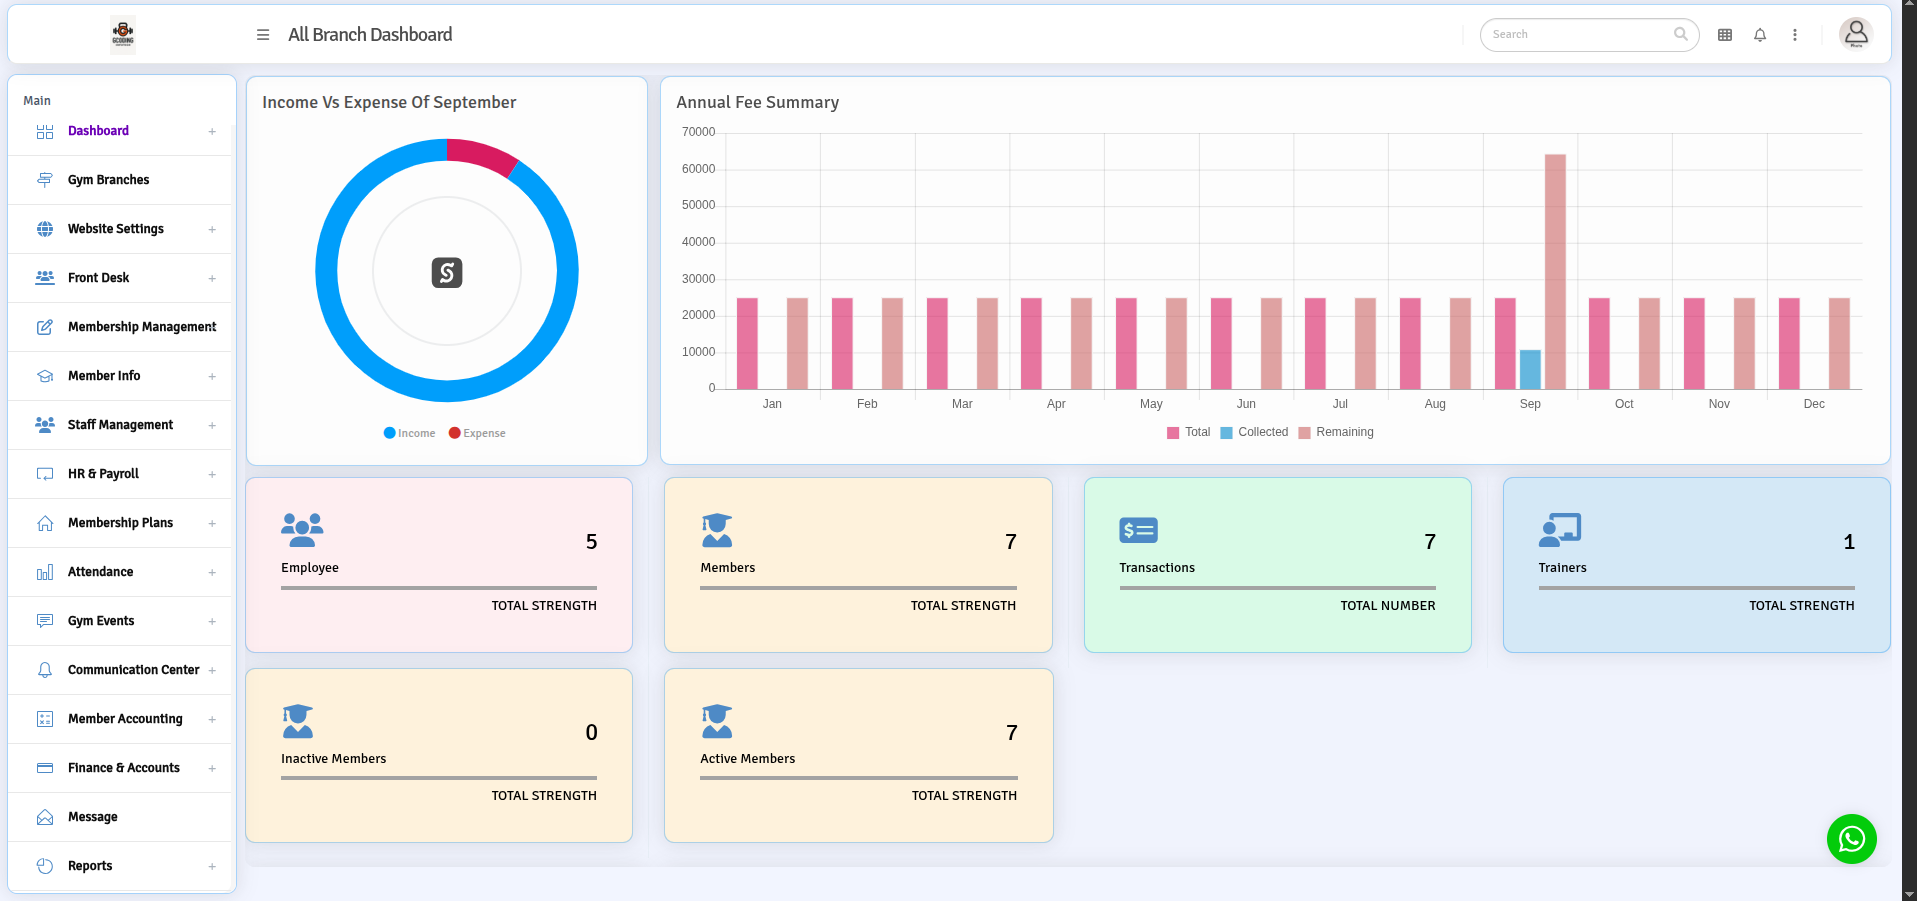Click the Transactions progress bar

click(x=1278, y=589)
